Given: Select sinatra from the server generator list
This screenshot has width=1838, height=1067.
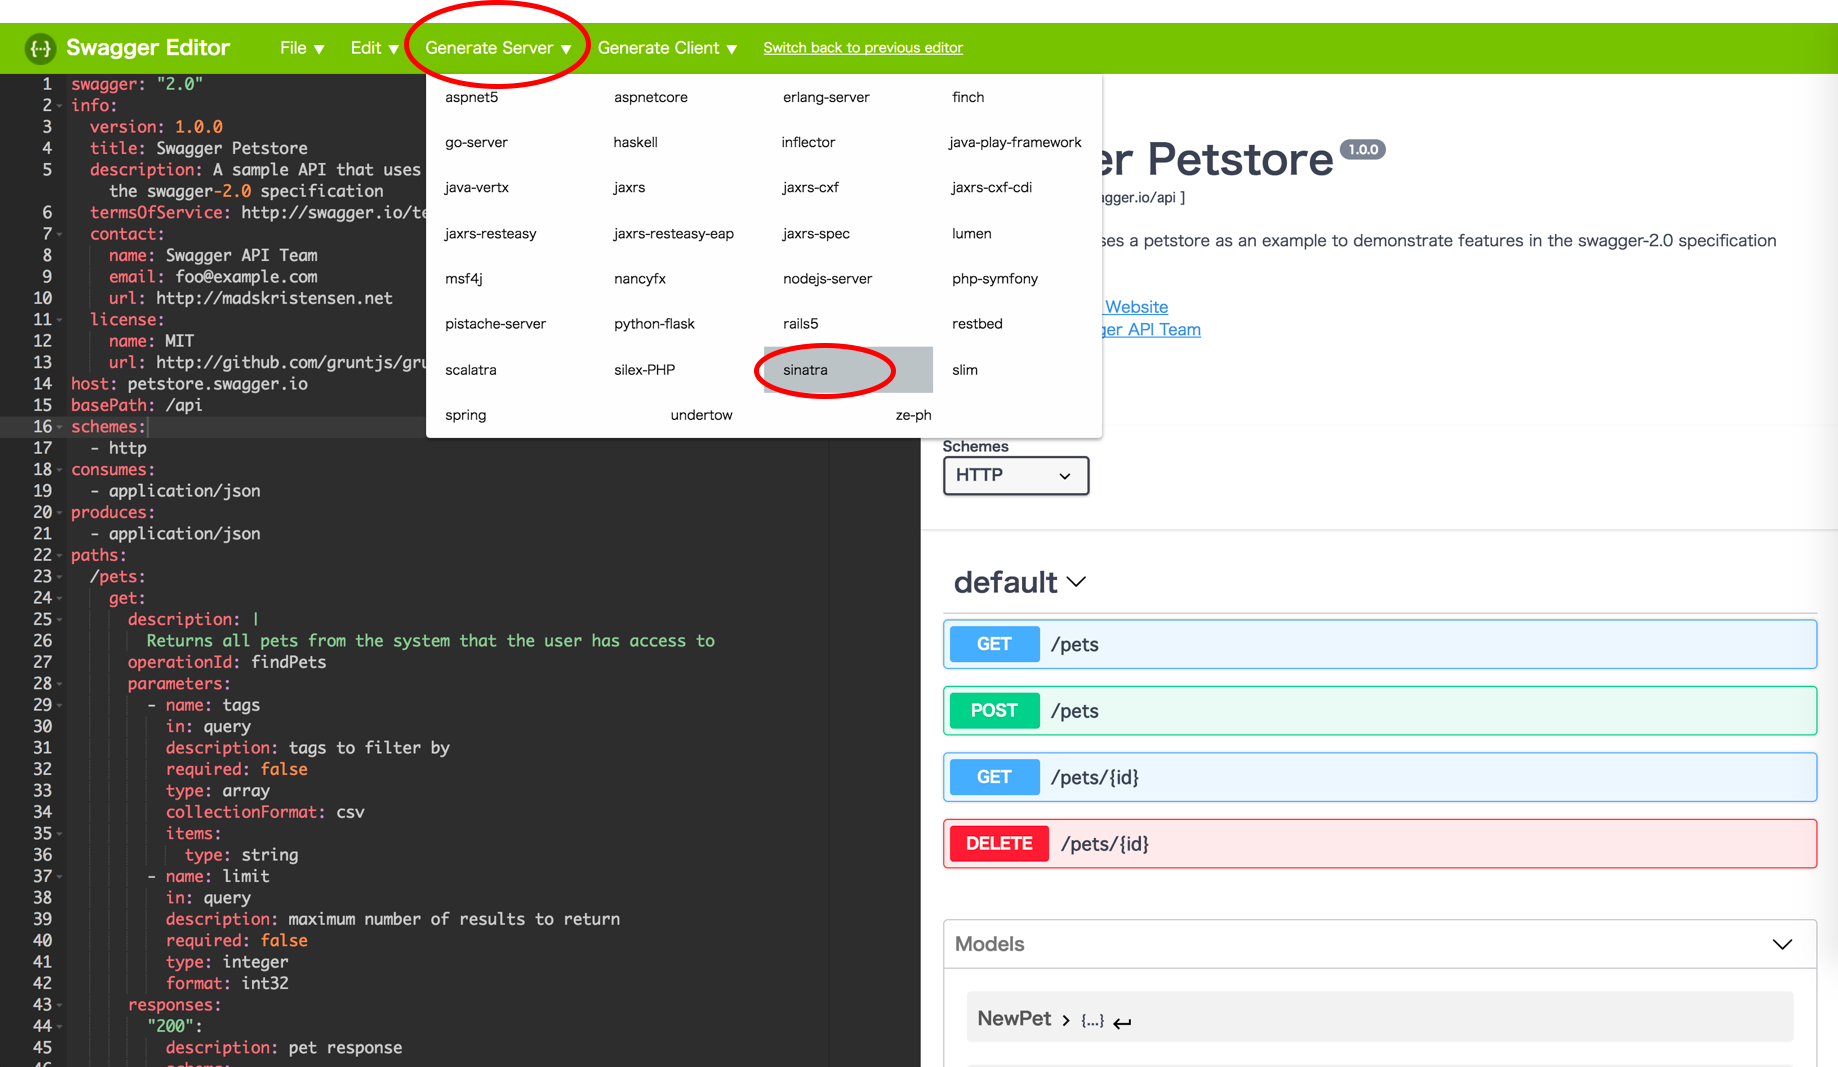Looking at the screenshot, I should pyautogui.click(x=806, y=370).
